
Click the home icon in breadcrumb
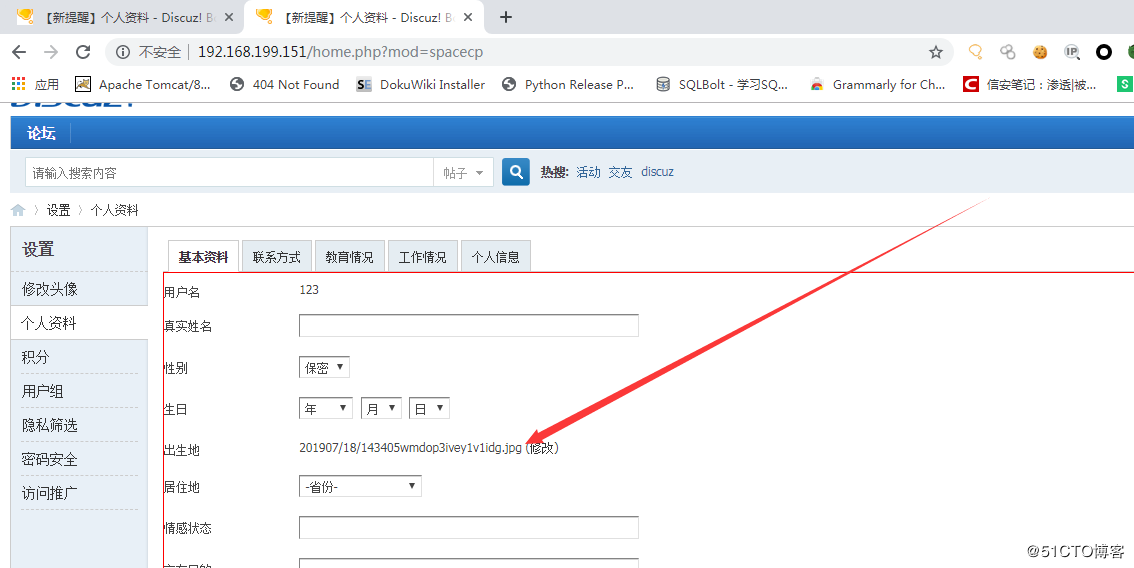click(x=18, y=210)
